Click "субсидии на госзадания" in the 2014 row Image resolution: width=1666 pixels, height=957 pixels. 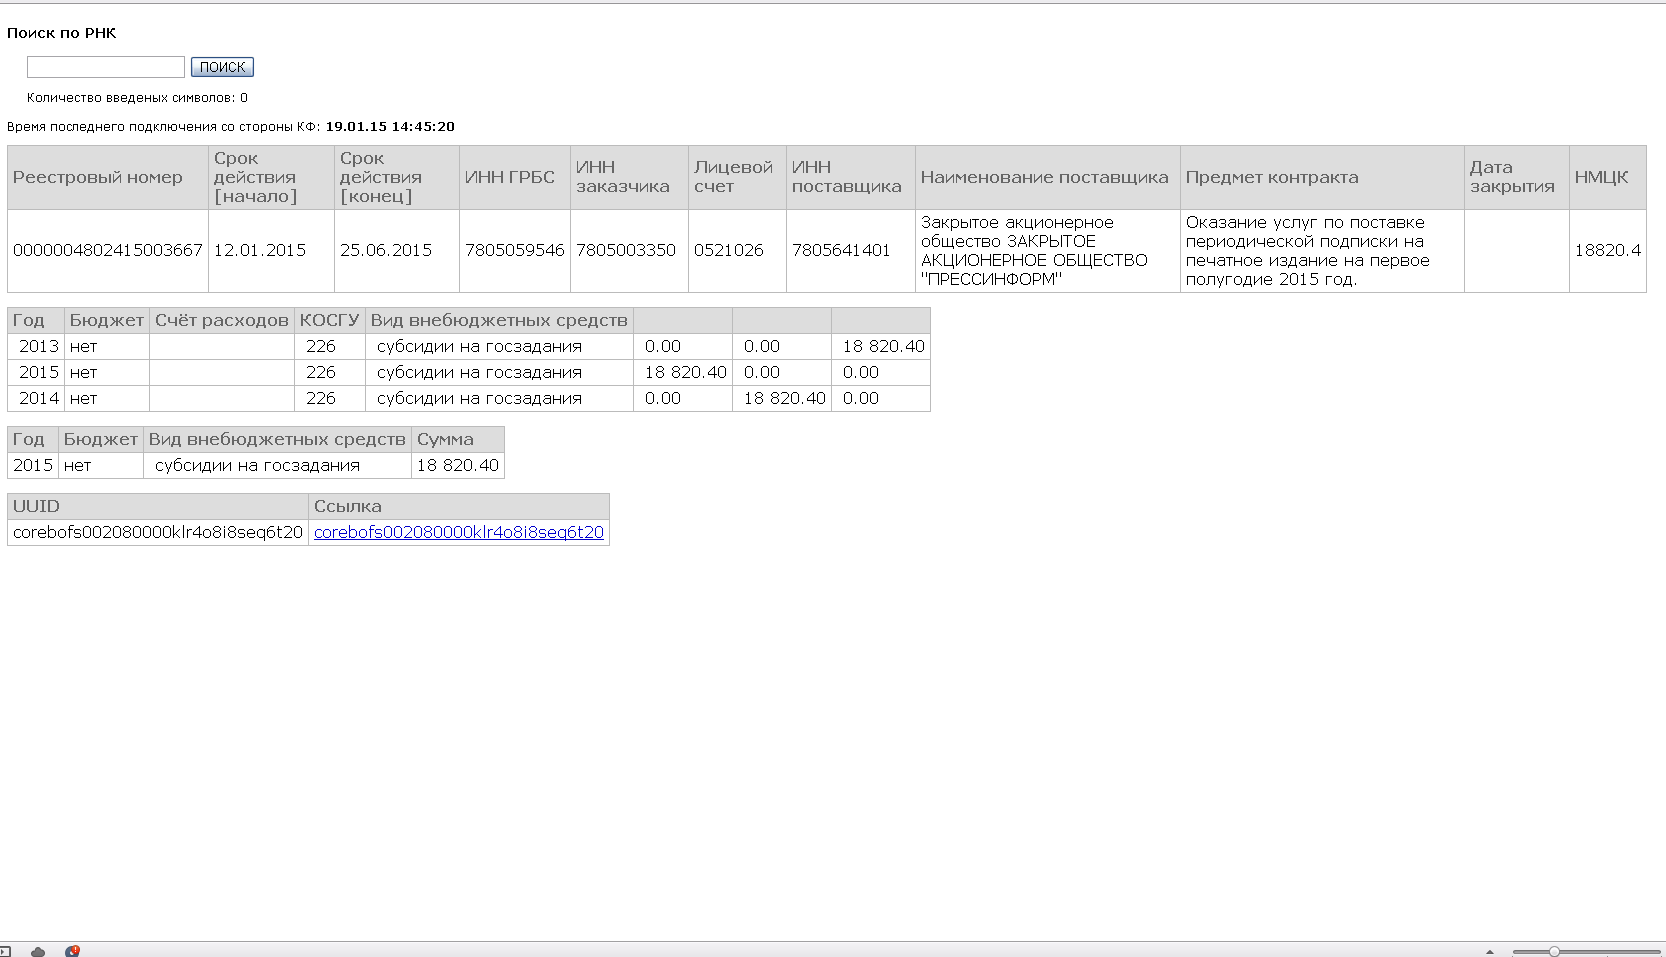479,398
